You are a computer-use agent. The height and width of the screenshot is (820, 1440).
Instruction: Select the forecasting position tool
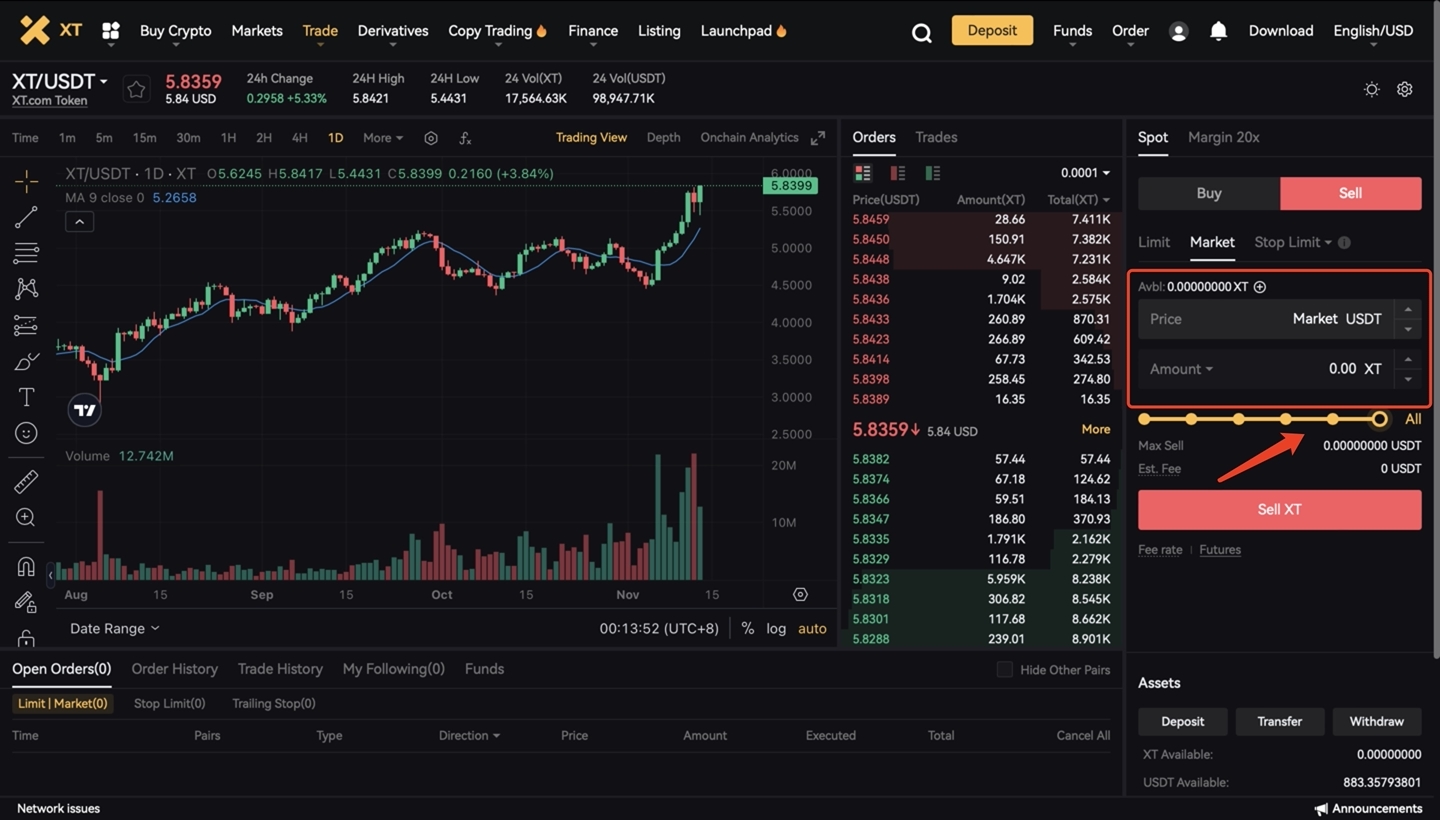(x=26, y=325)
